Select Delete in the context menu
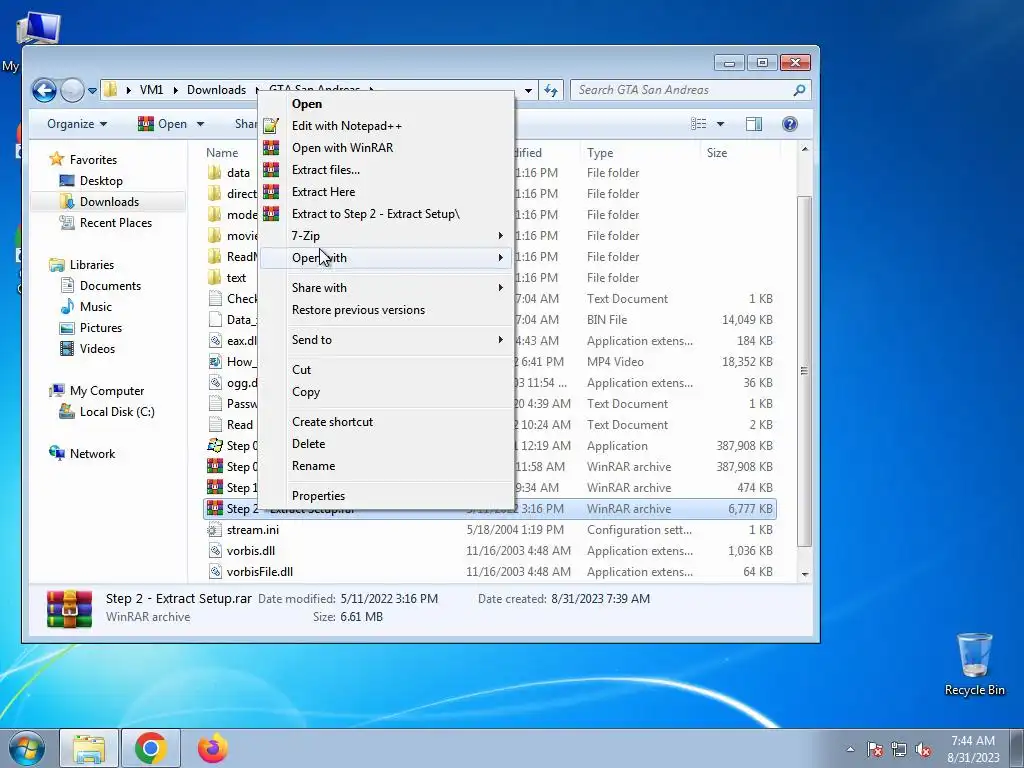 (387, 444)
